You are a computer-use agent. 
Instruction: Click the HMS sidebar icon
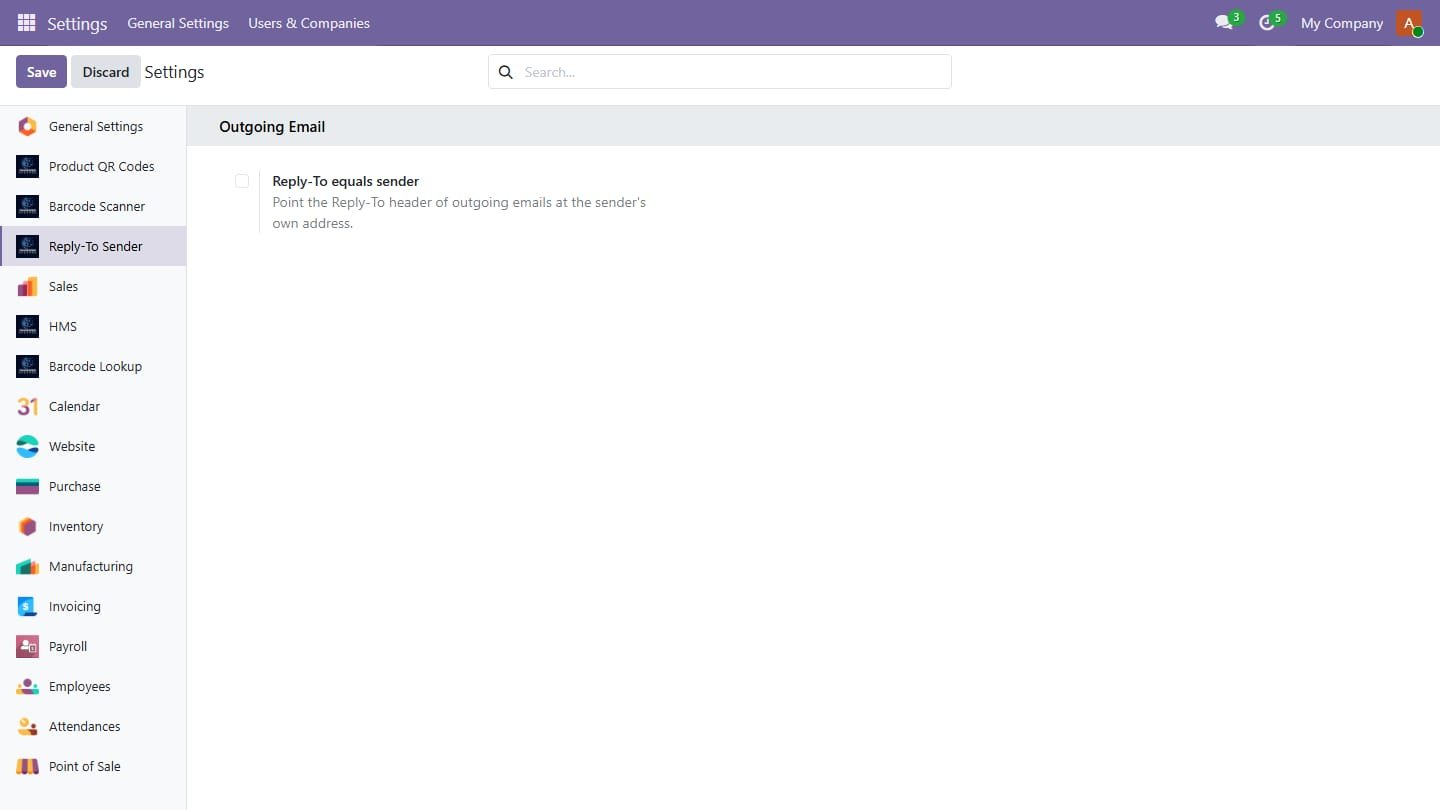(28, 327)
